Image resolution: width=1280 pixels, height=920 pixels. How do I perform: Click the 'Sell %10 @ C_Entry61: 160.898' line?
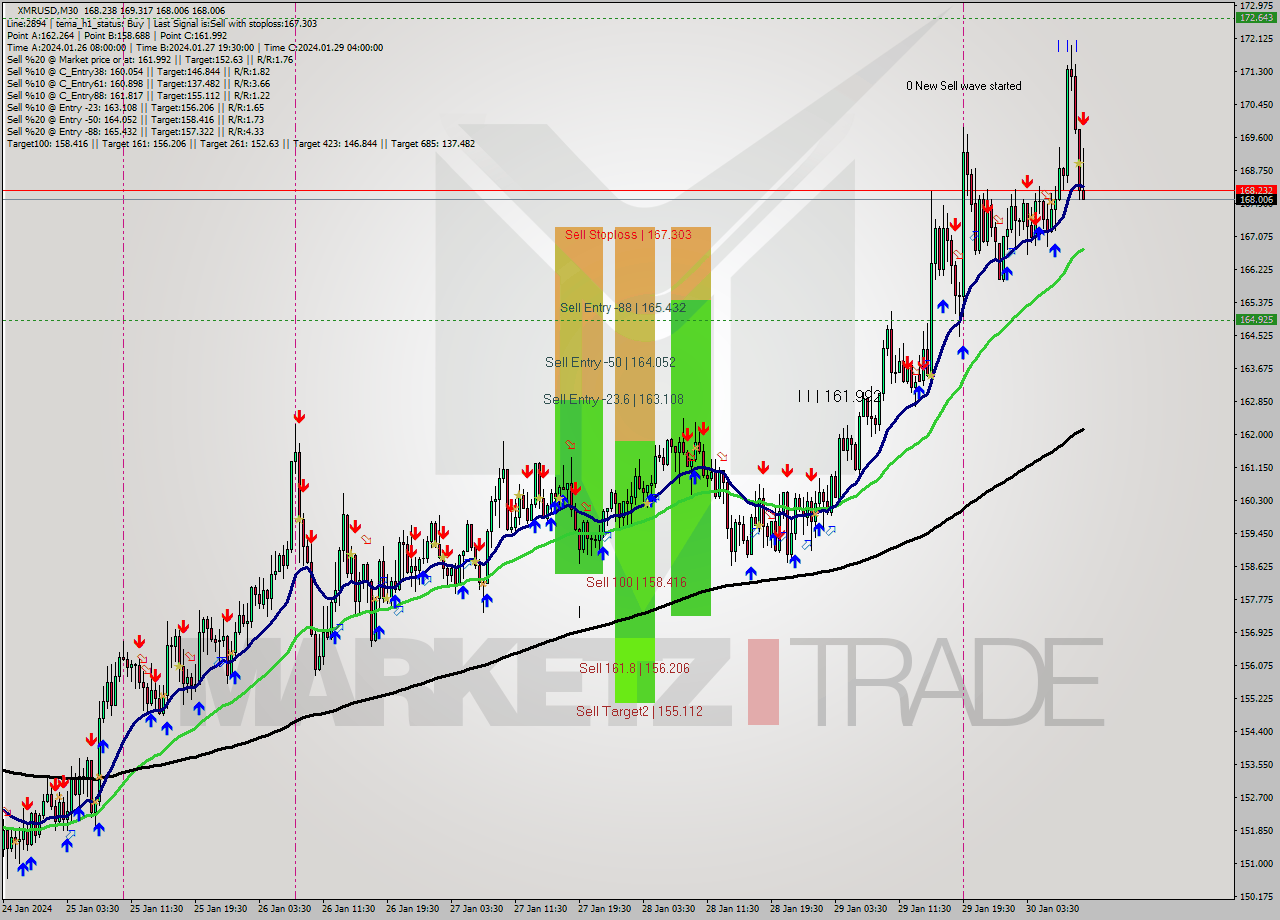138,84
